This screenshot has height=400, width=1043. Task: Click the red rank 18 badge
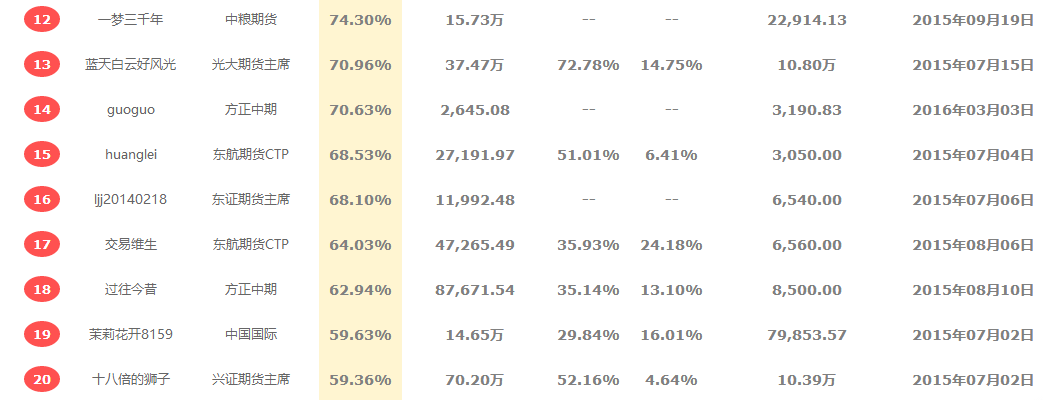tap(42, 290)
